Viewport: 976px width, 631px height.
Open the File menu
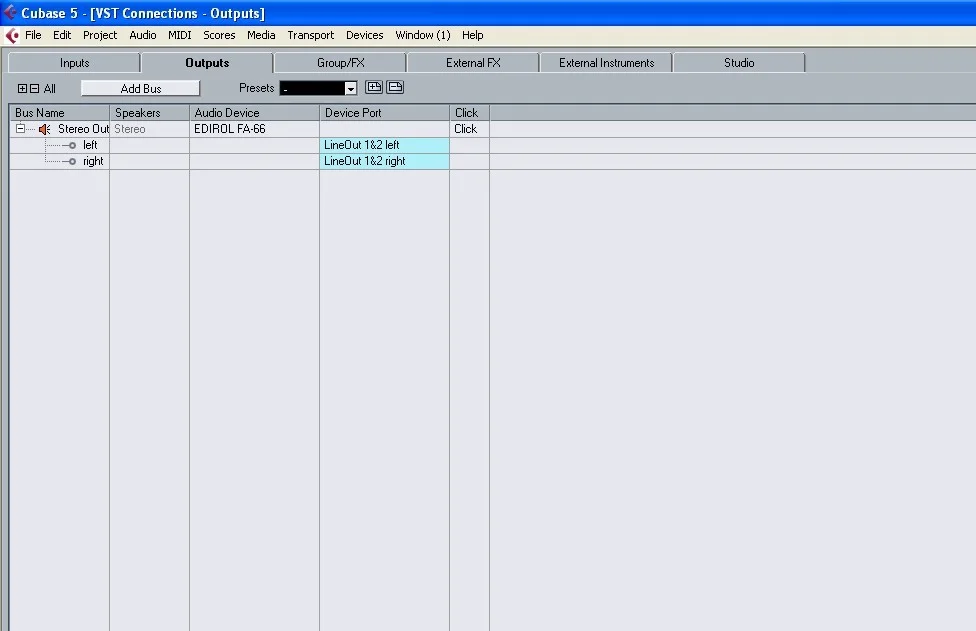[x=33, y=35]
